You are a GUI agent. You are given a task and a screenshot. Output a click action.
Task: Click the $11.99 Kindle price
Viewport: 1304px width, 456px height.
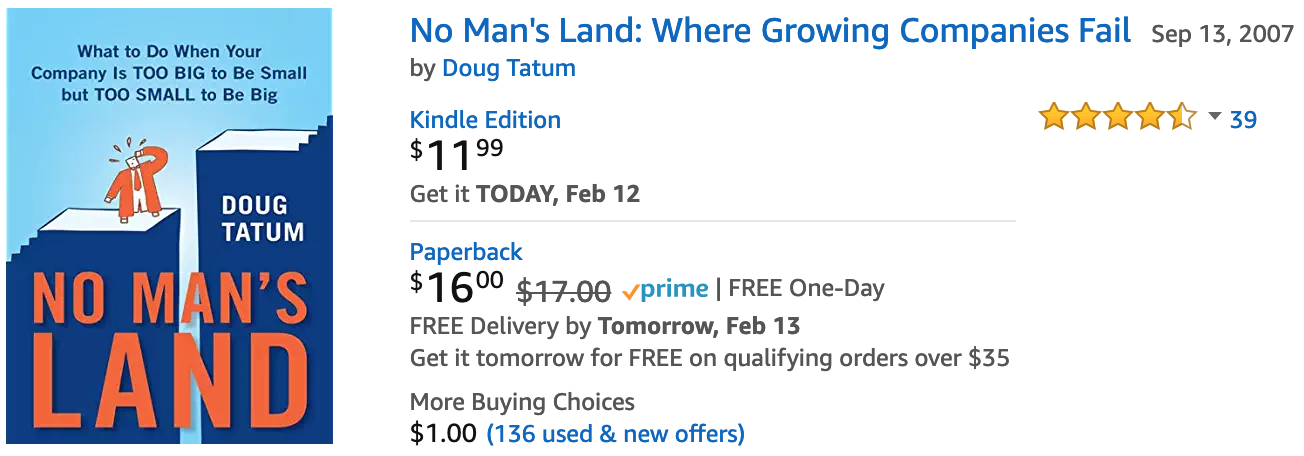click(x=457, y=154)
